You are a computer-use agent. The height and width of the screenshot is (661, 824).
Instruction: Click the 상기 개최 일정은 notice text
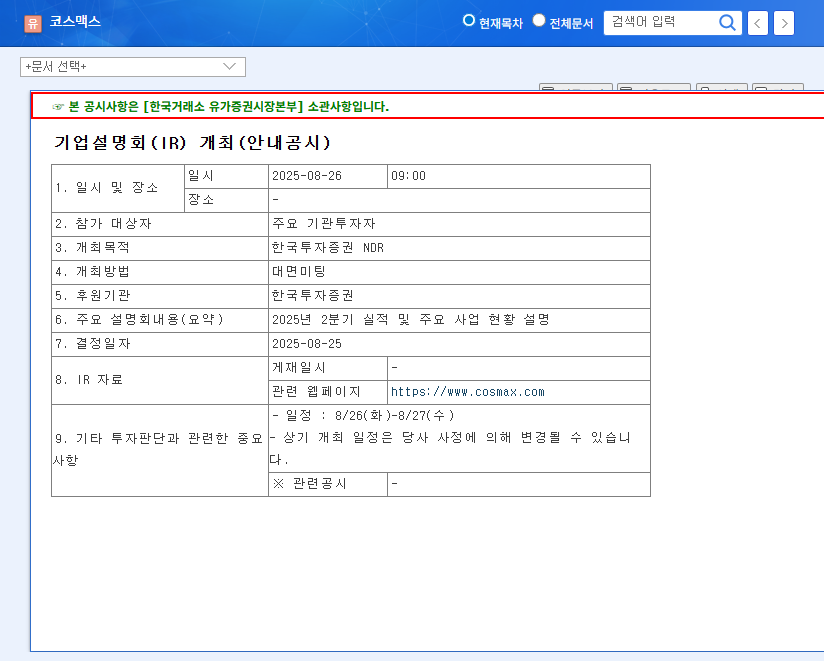pos(450,448)
